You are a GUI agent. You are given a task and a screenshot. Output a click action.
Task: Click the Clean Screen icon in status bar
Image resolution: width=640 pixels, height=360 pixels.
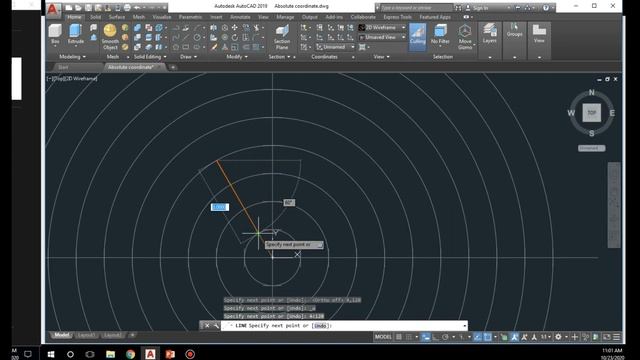pyautogui.click(x=607, y=337)
